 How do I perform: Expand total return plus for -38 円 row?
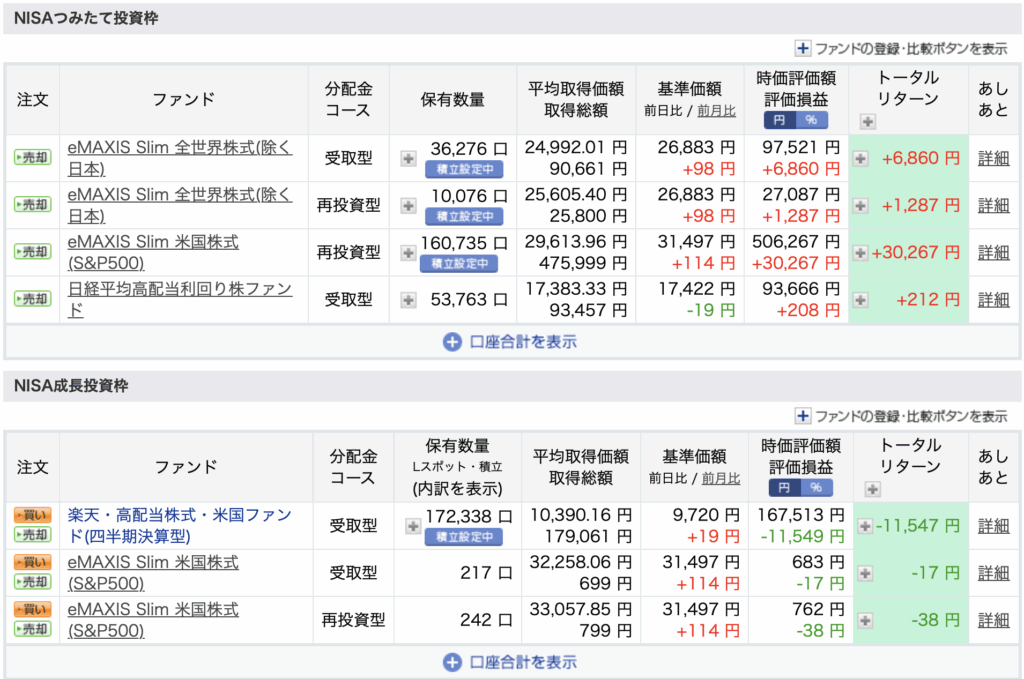coord(865,620)
